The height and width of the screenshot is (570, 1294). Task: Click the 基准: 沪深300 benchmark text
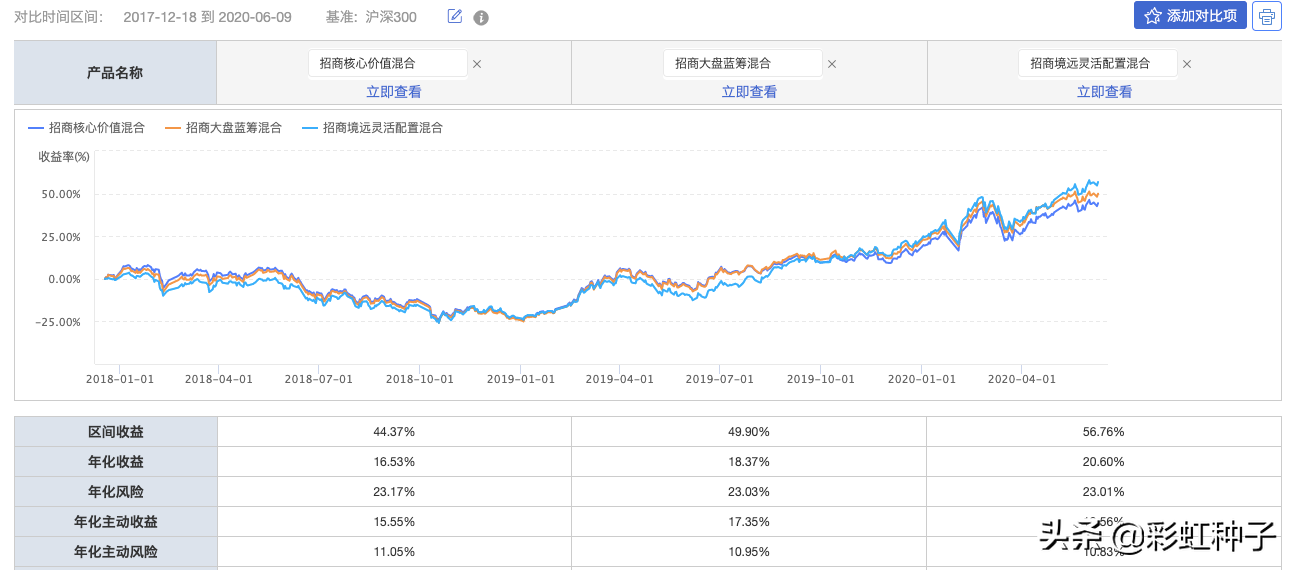click(371, 17)
